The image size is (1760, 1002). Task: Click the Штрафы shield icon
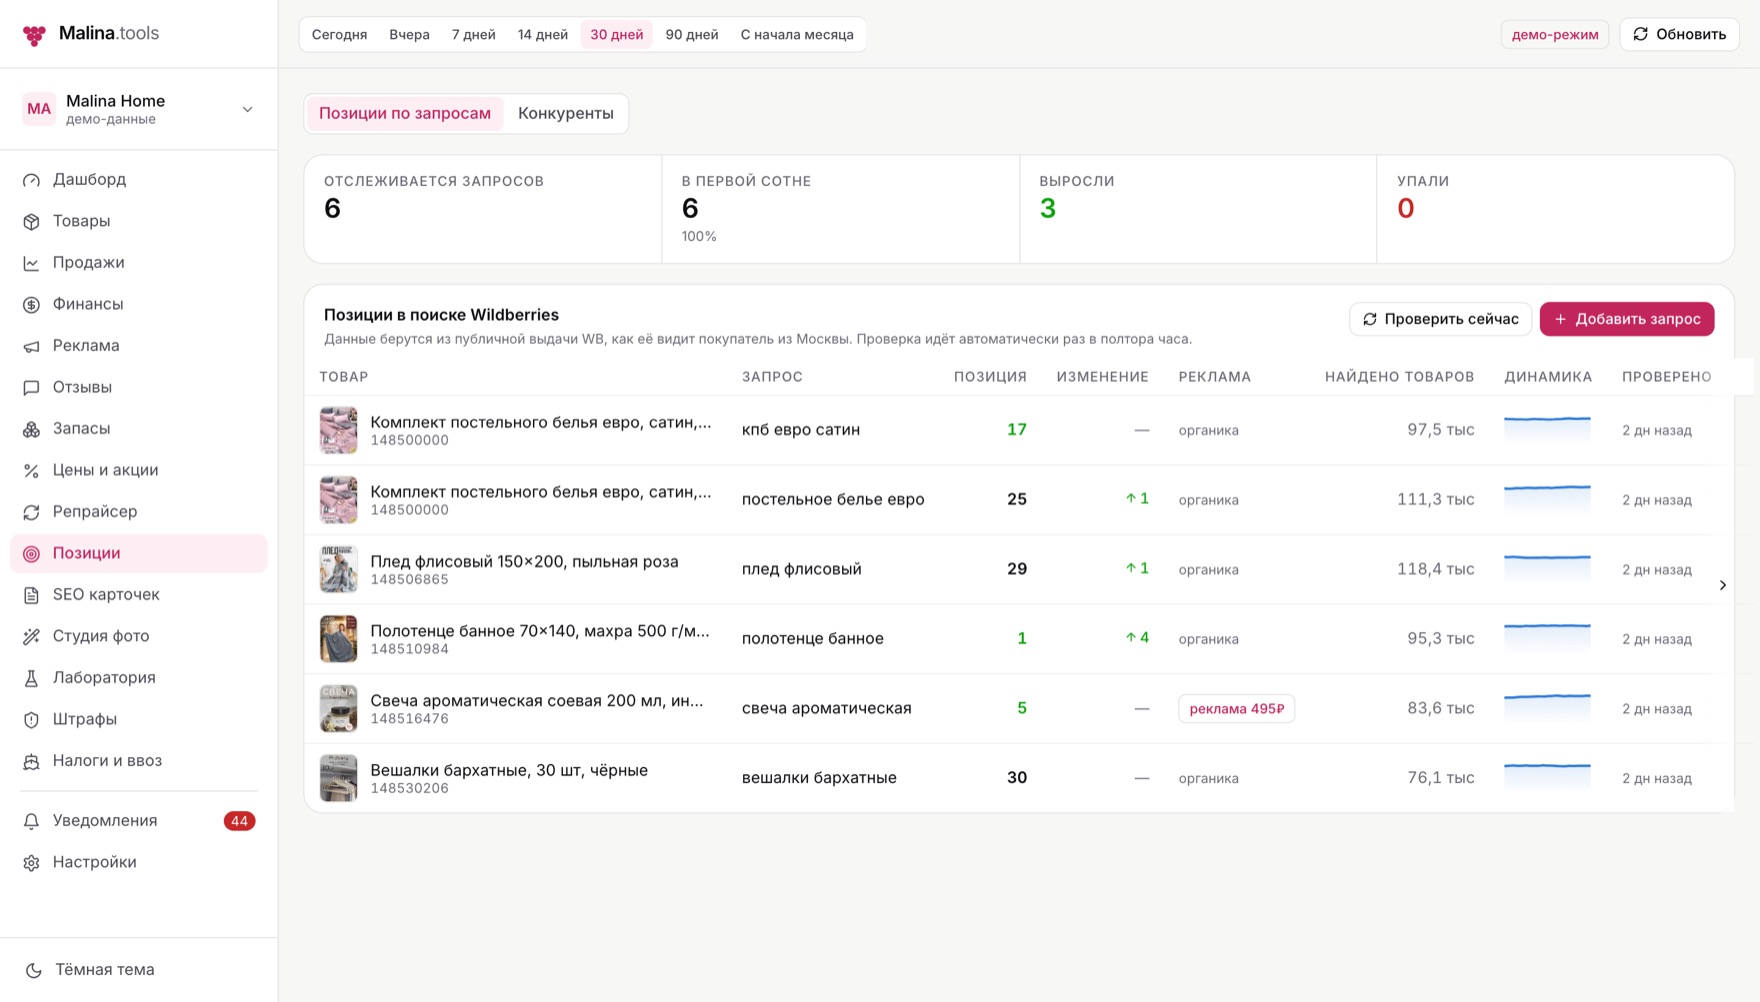(32, 720)
